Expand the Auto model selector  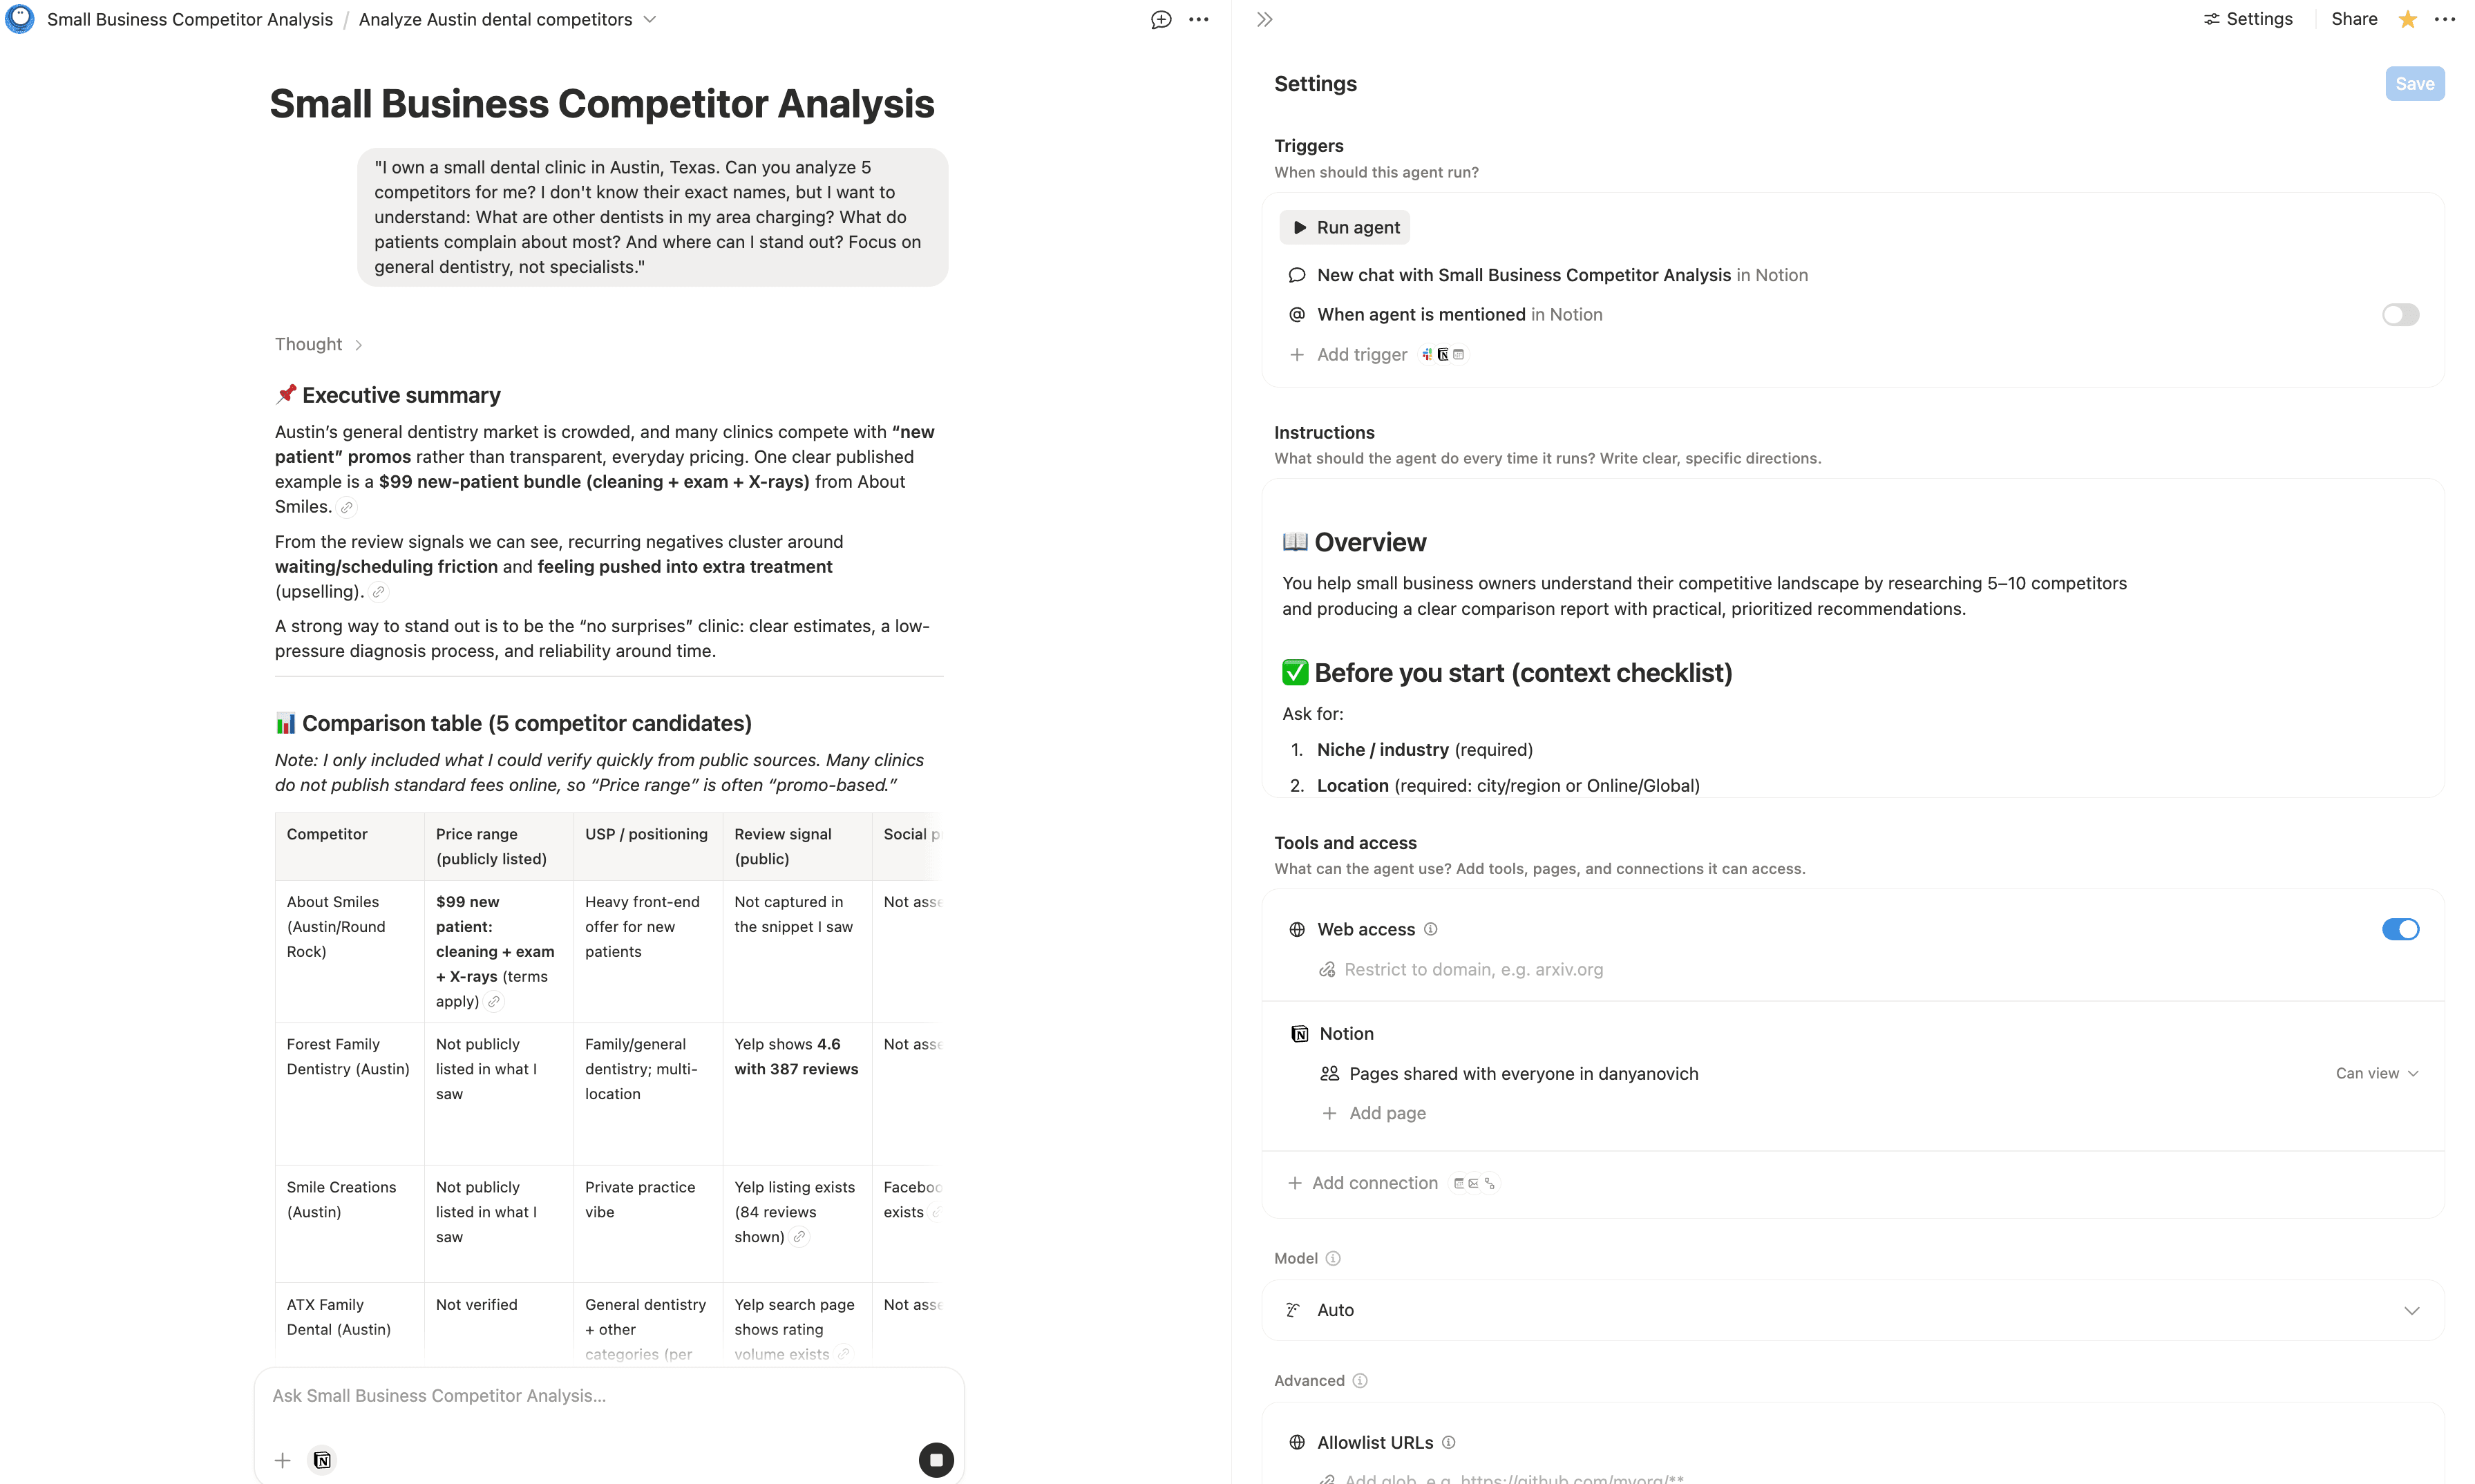pyautogui.click(x=2412, y=1310)
